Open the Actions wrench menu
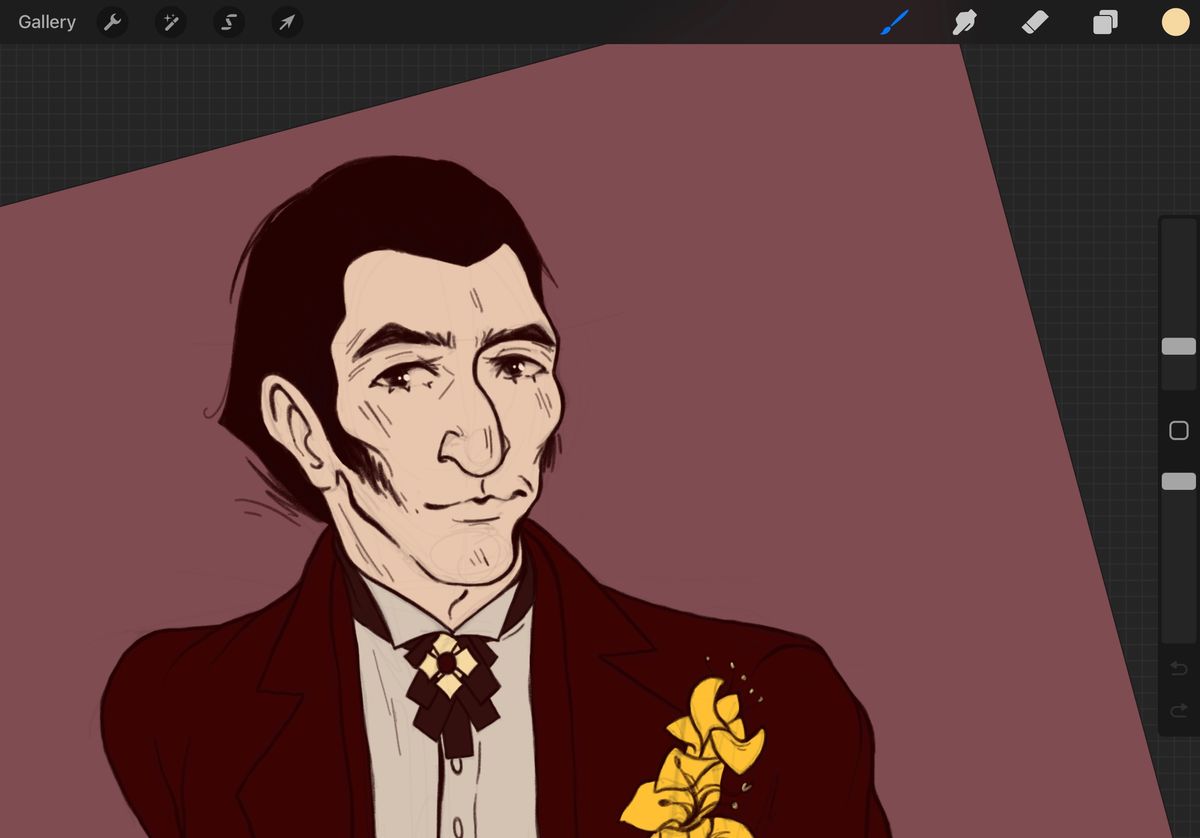The image size is (1200, 838). [113, 22]
